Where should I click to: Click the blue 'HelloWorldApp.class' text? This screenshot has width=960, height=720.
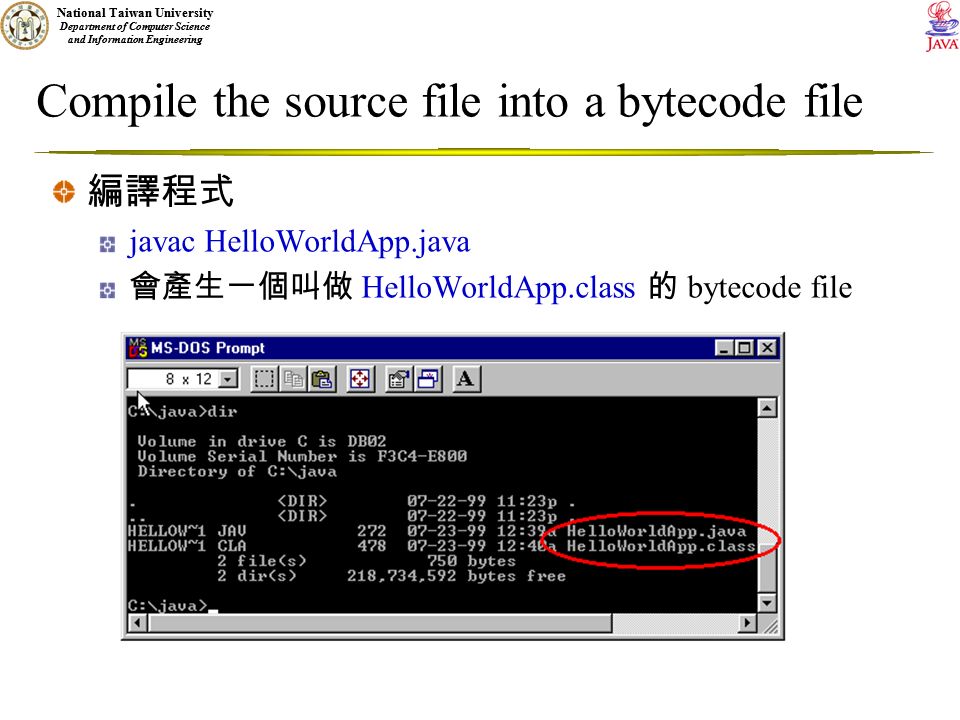pos(498,288)
